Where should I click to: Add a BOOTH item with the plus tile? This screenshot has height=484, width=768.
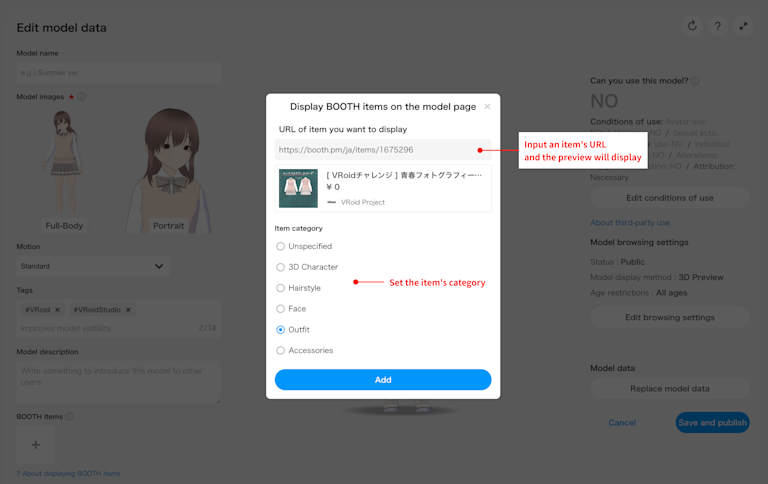(36, 445)
